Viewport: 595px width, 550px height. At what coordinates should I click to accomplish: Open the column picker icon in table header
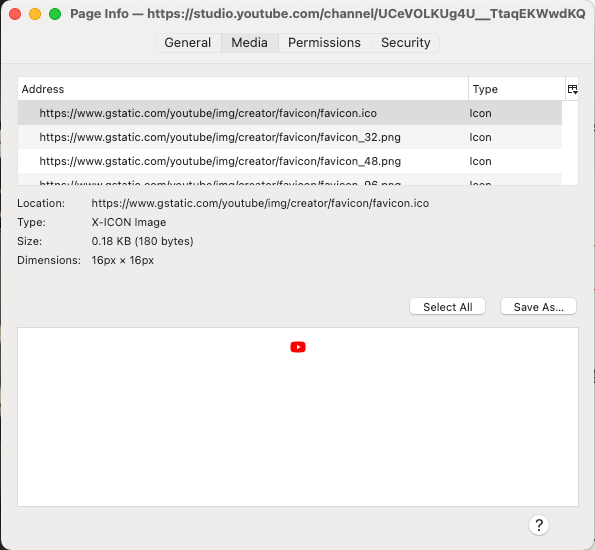[x=572, y=89]
